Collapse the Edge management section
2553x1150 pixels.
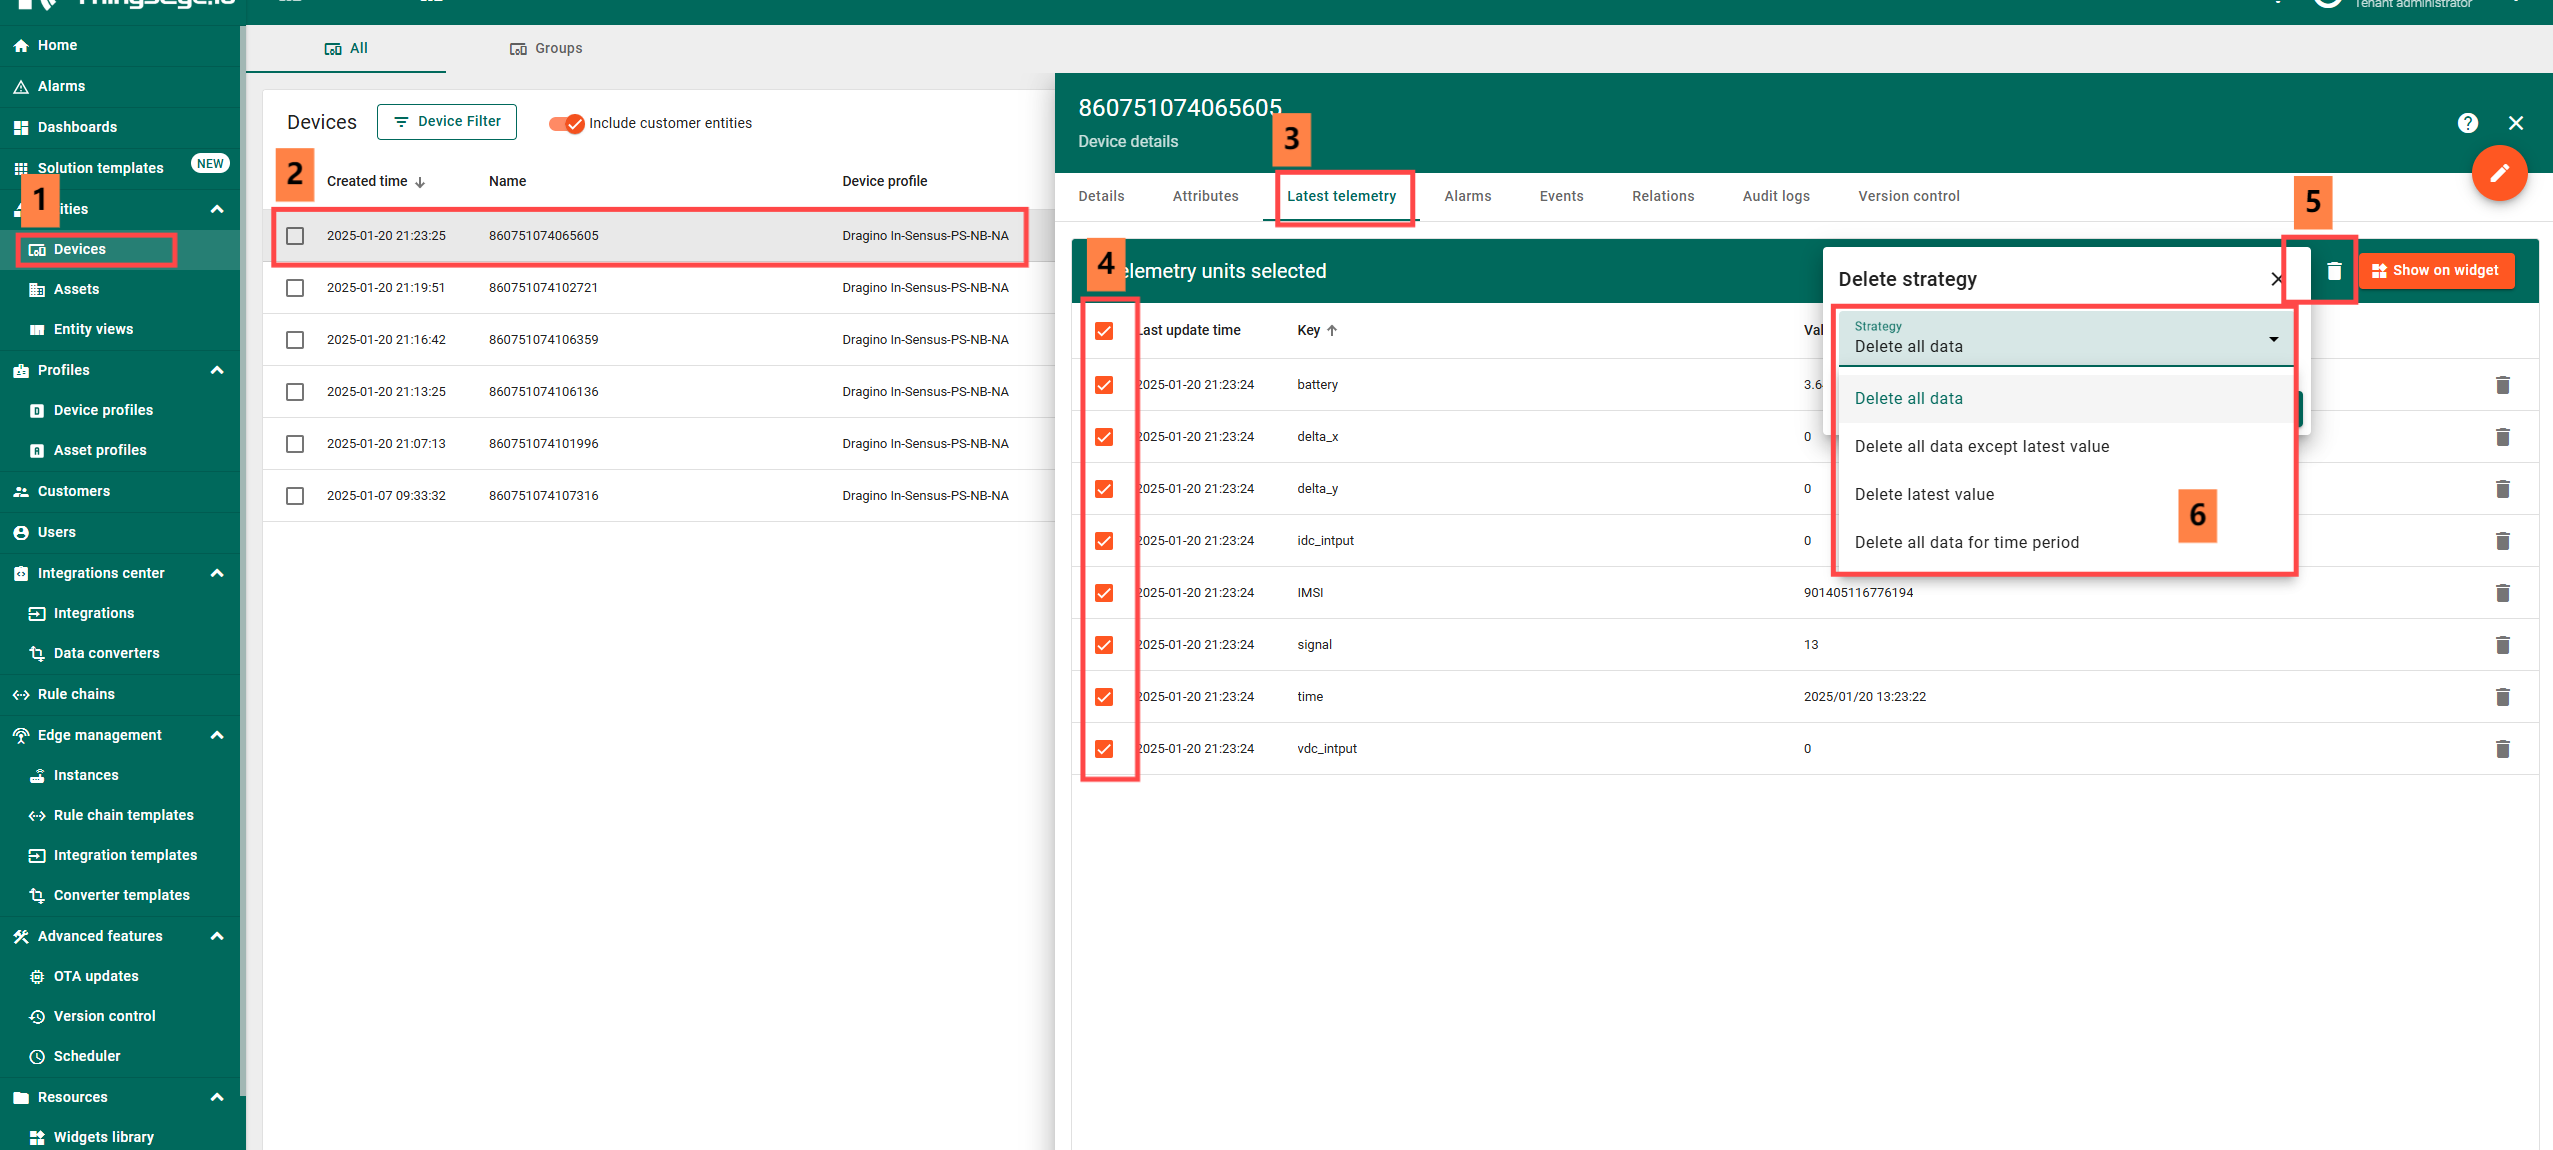pos(216,735)
